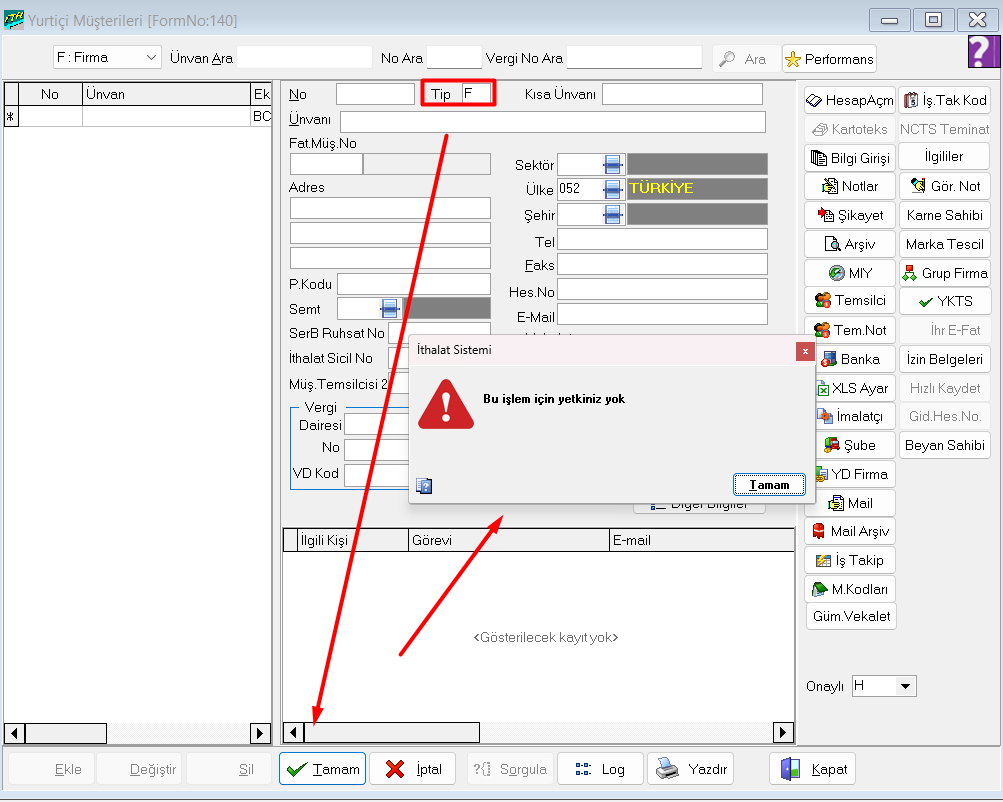Open the Şikayet complaints section

(849, 215)
